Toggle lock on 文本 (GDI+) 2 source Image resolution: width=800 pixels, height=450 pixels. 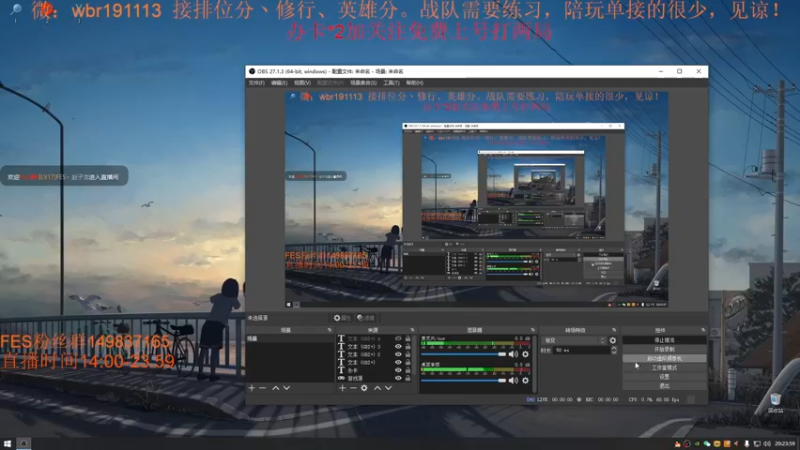408,354
